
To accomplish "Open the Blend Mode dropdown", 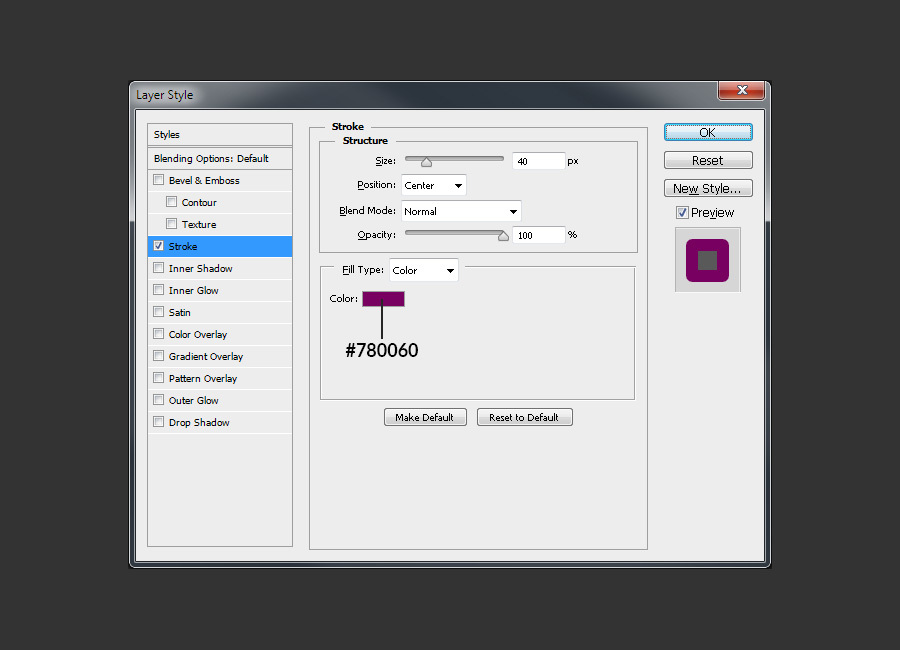I will click(x=460, y=211).
